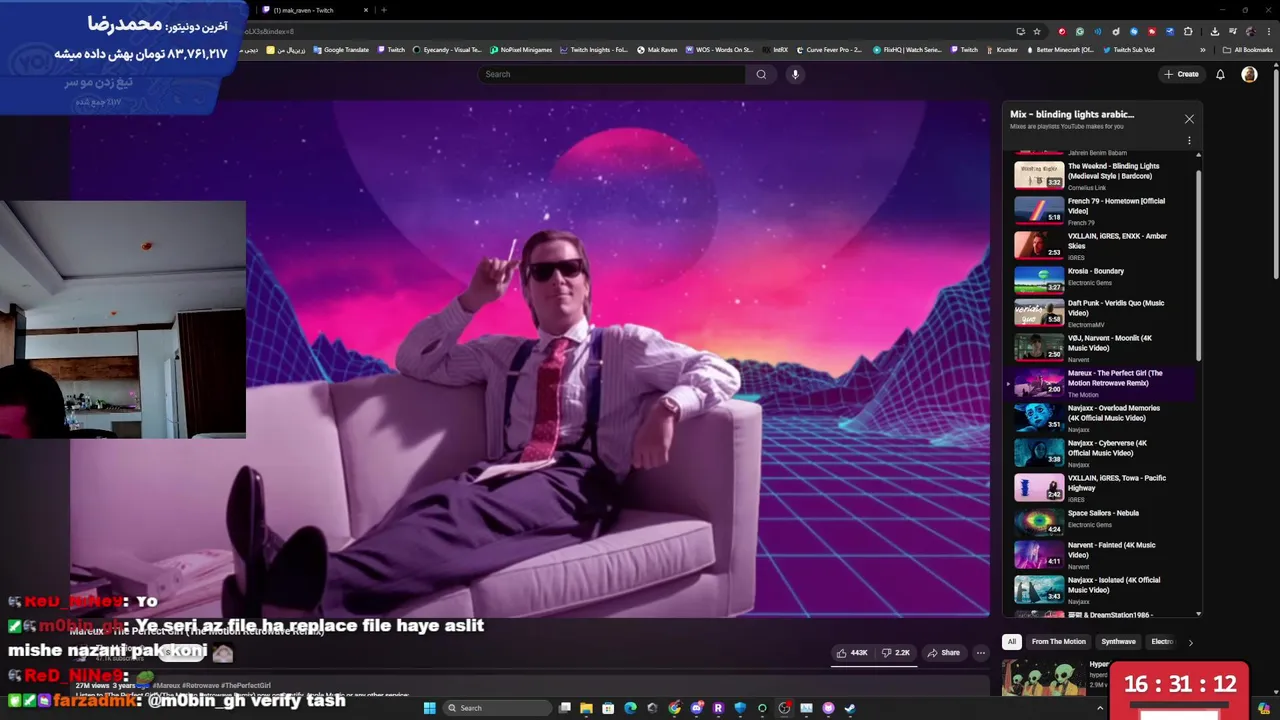Start voice search with the microphone icon

tap(795, 74)
